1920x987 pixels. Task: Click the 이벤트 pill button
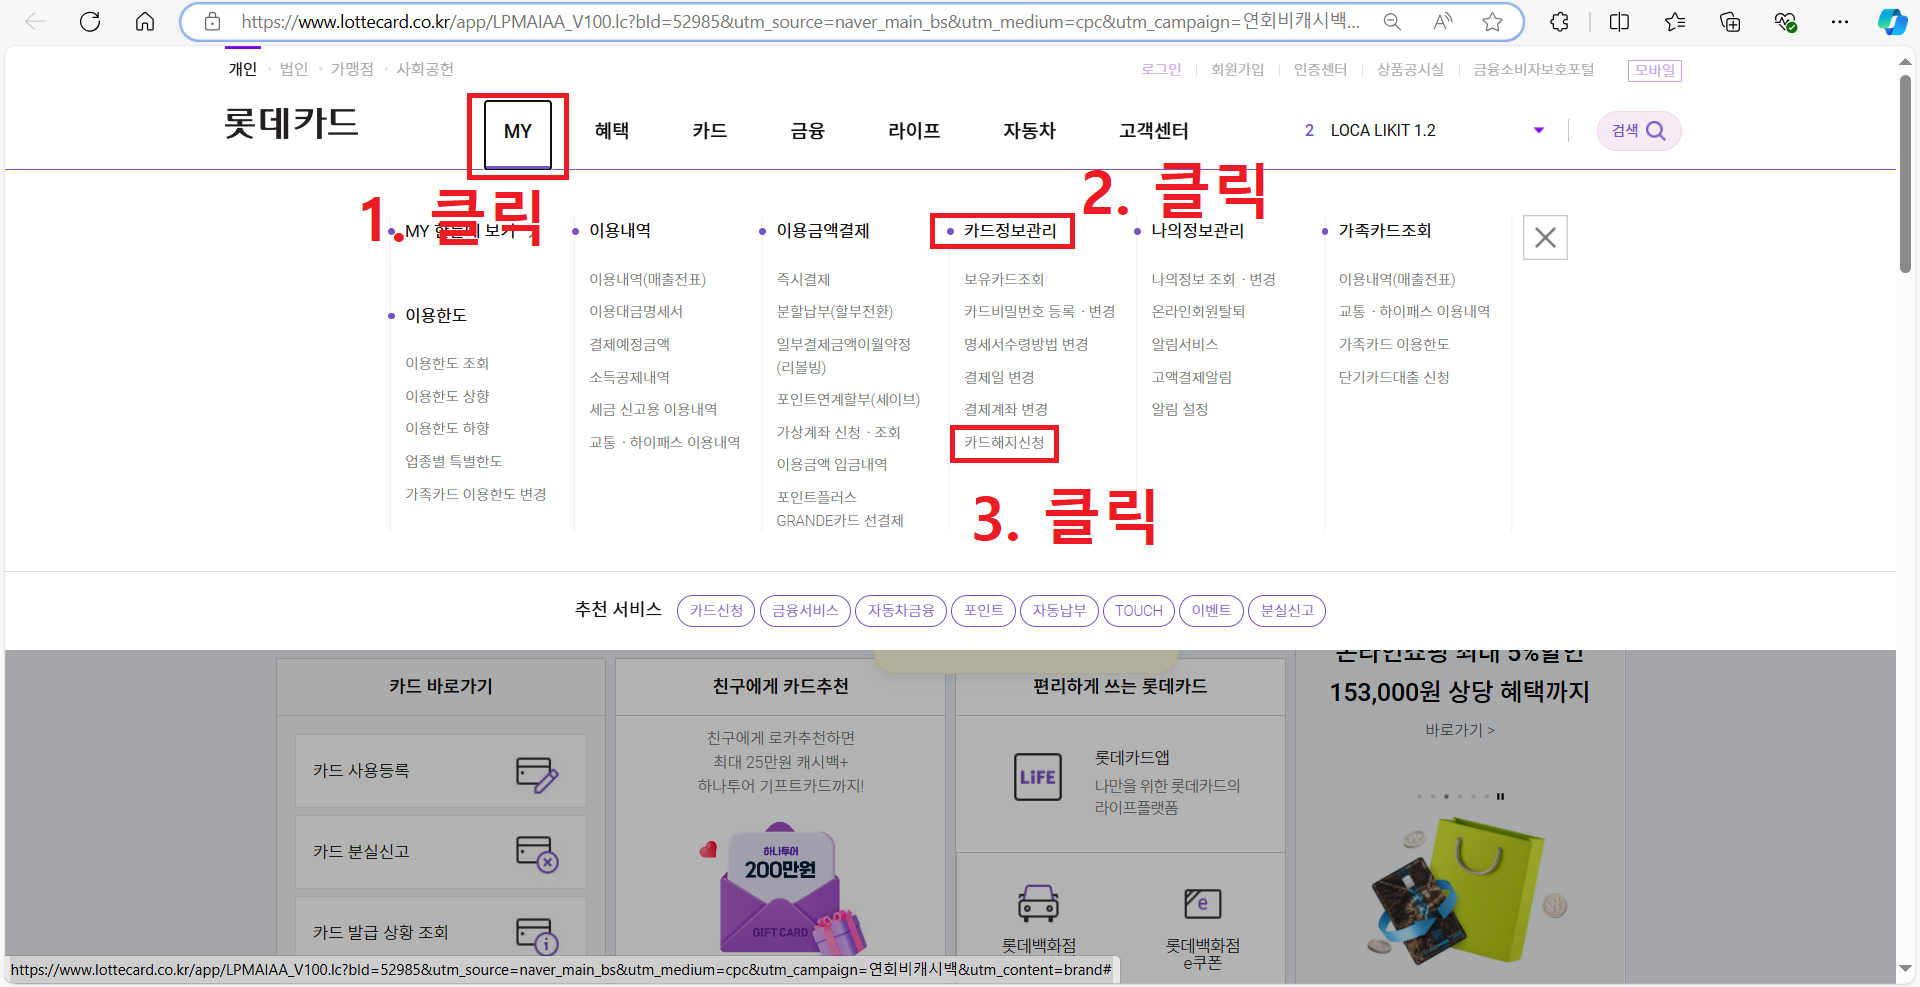(1211, 611)
